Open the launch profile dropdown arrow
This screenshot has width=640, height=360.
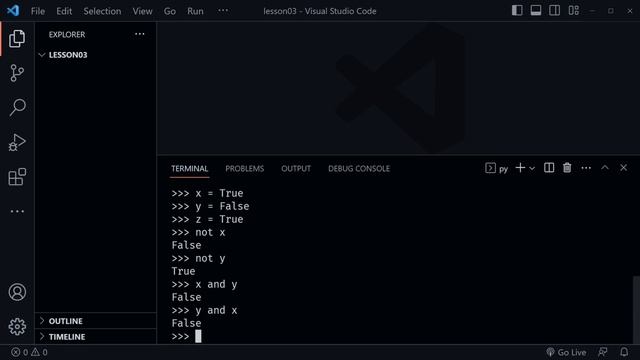(x=532, y=168)
